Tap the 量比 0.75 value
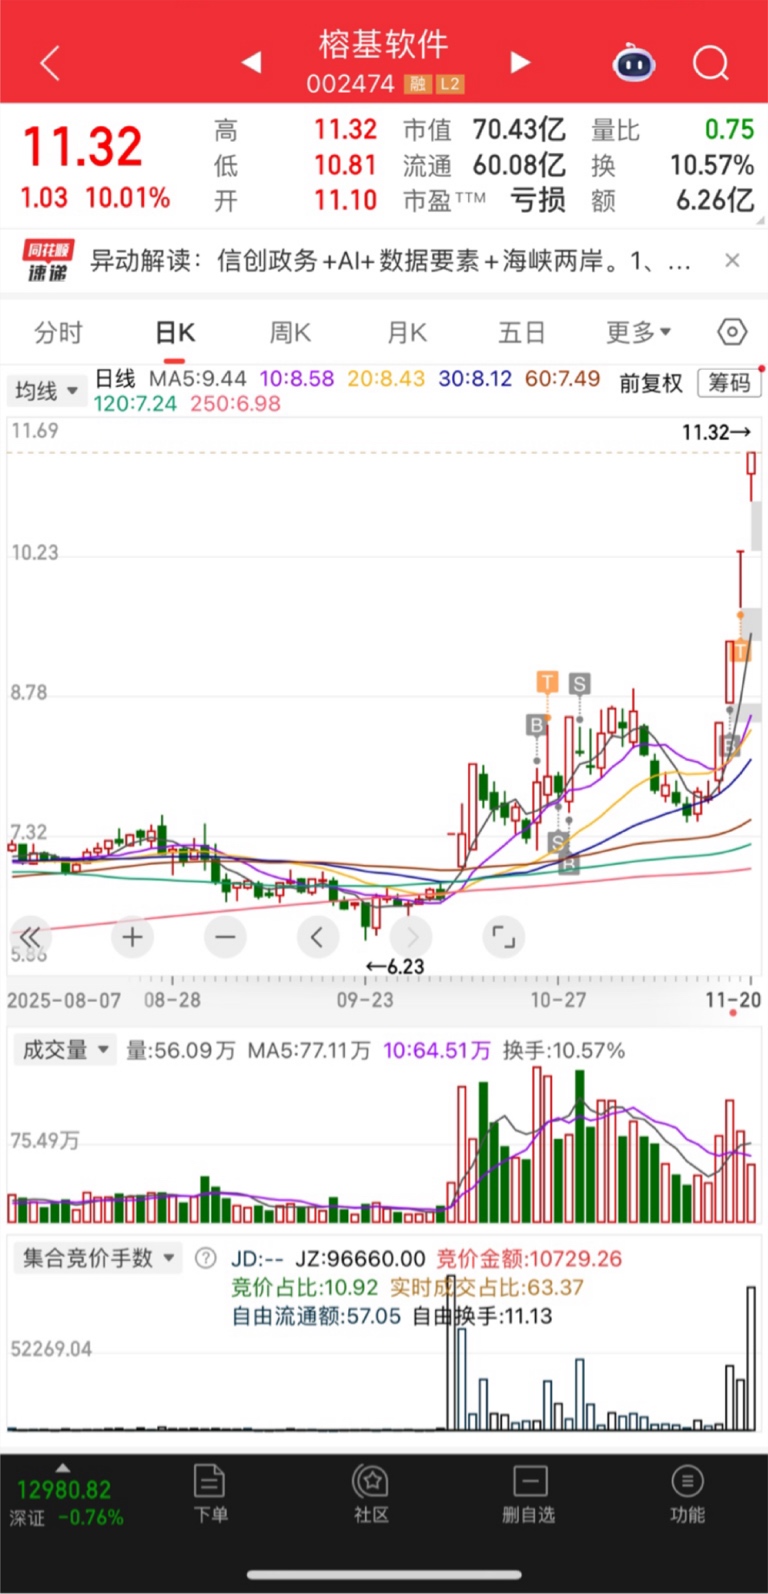 (729, 130)
